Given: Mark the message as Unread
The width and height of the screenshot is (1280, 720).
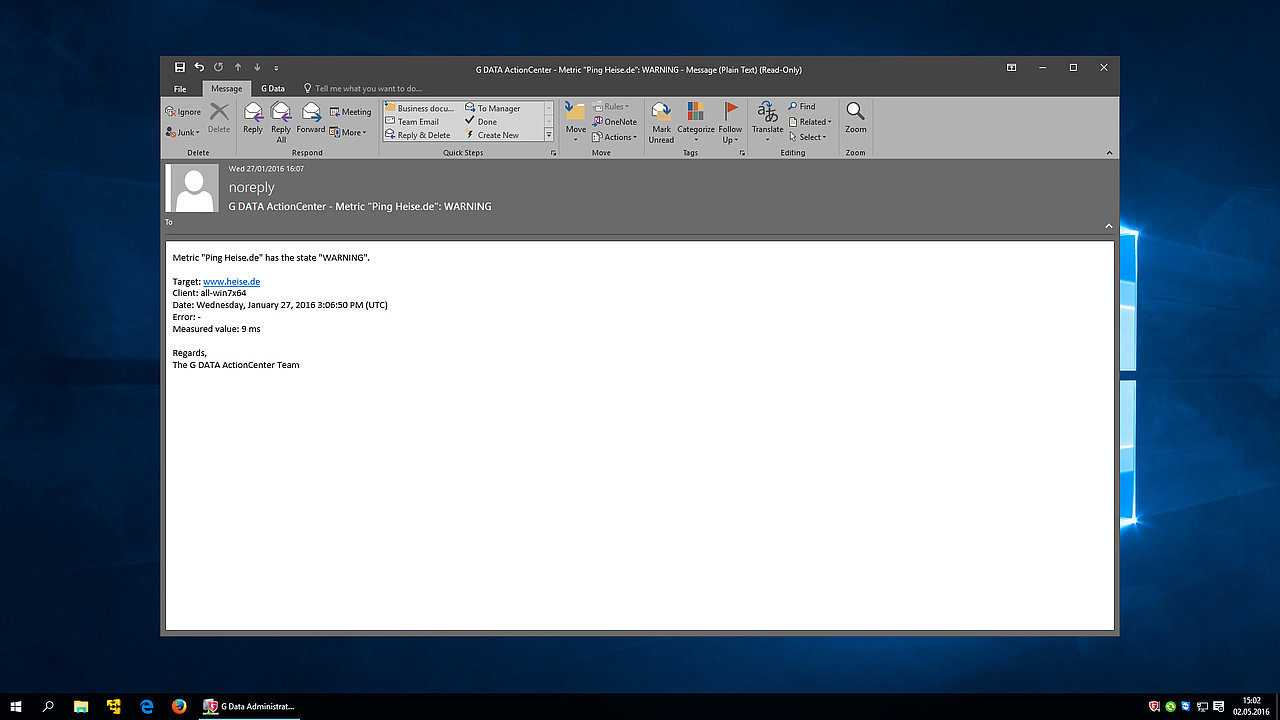Looking at the screenshot, I should point(661,120).
